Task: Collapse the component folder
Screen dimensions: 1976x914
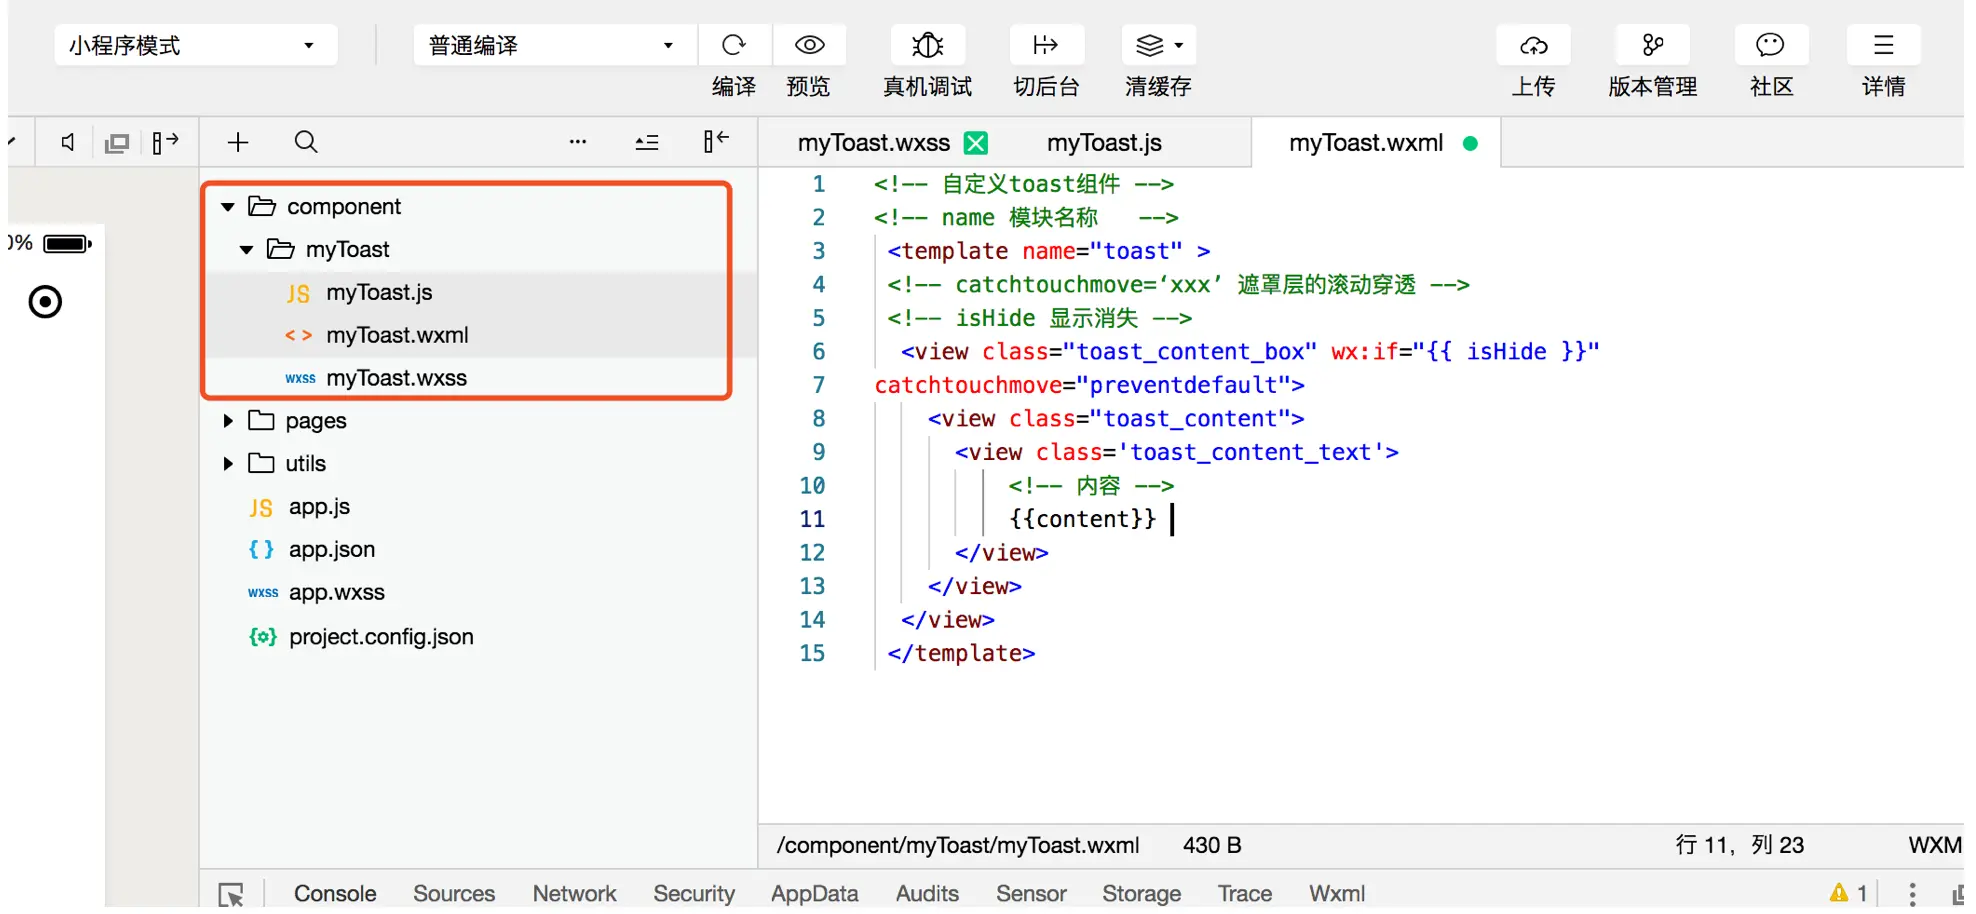Action: [228, 207]
